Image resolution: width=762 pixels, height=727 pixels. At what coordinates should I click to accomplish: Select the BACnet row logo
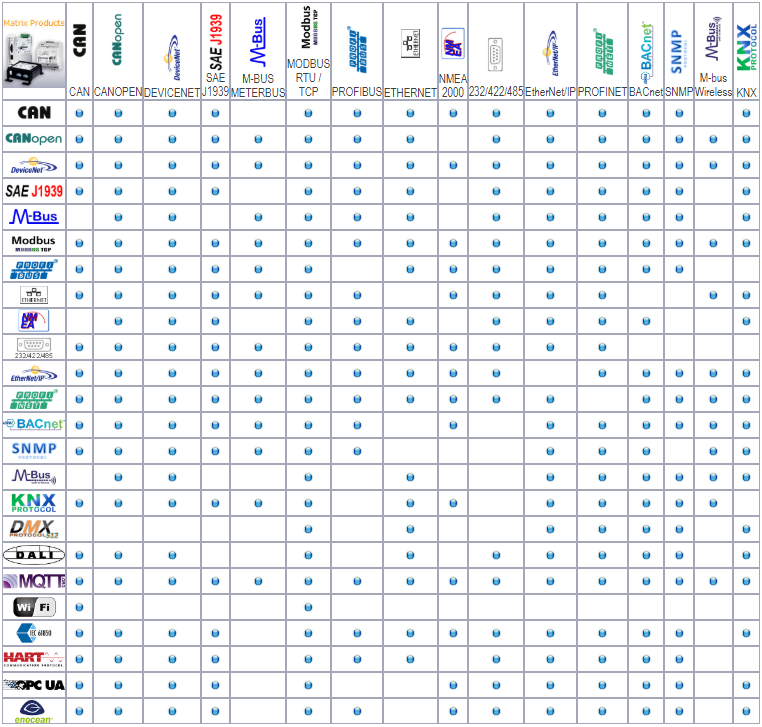[x=34, y=424]
